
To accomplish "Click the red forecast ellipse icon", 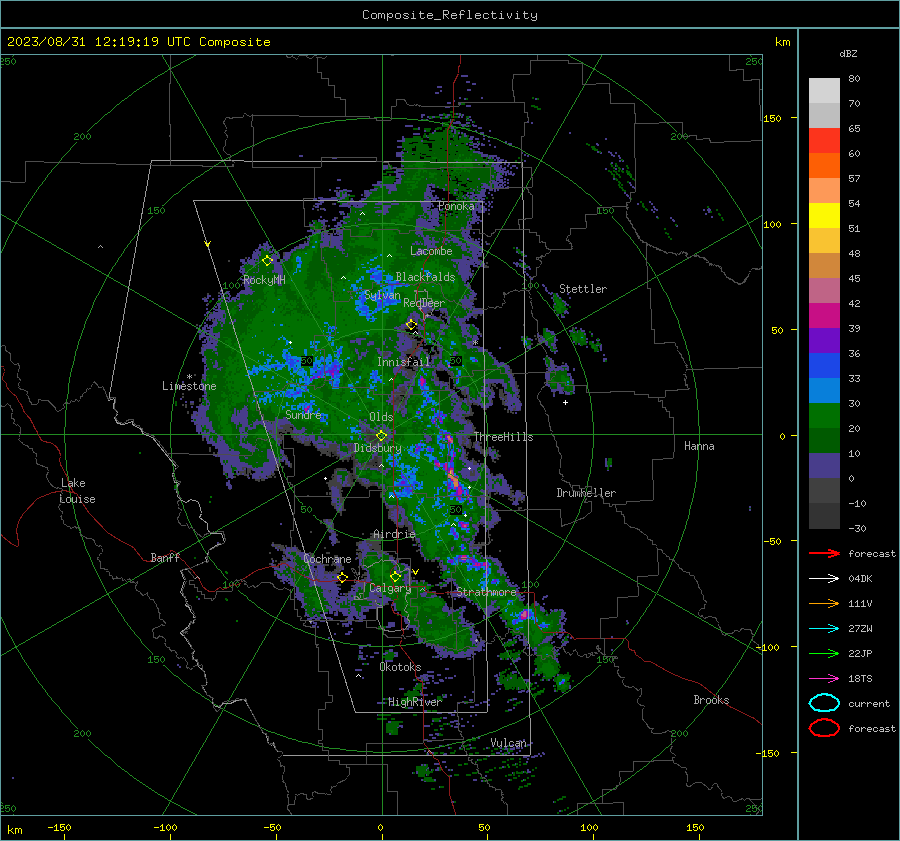I will pos(824,728).
